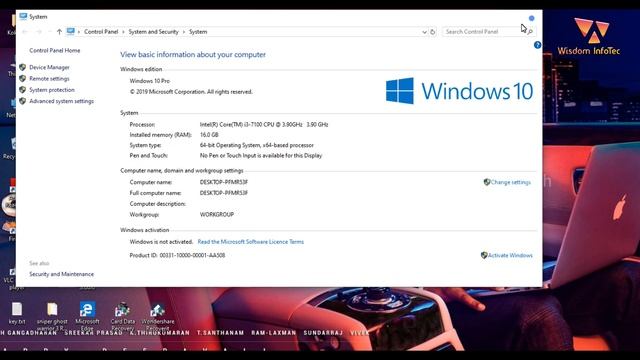Click the refresh icon in the address bar
The width and height of the screenshot is (640, 360).
pos(433,32)
